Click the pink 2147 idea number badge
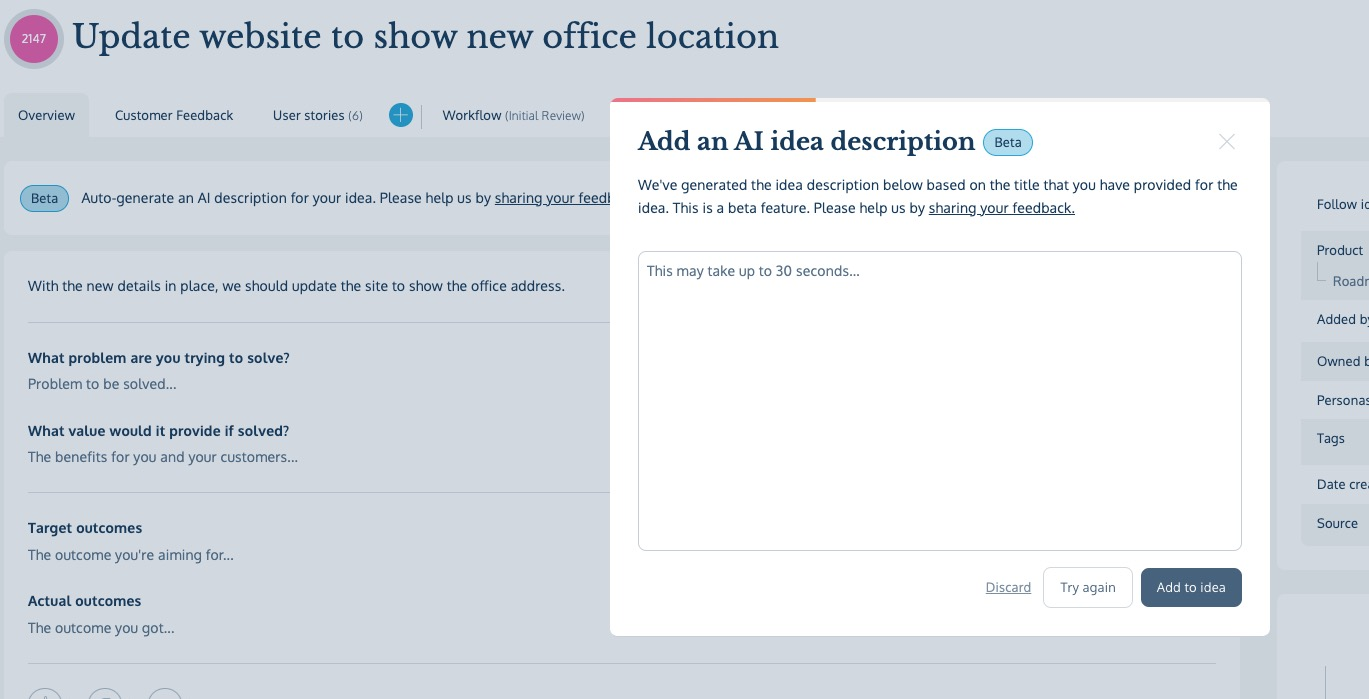Image resolution: width=1369 pixels, height=699 pixels. 33,38
